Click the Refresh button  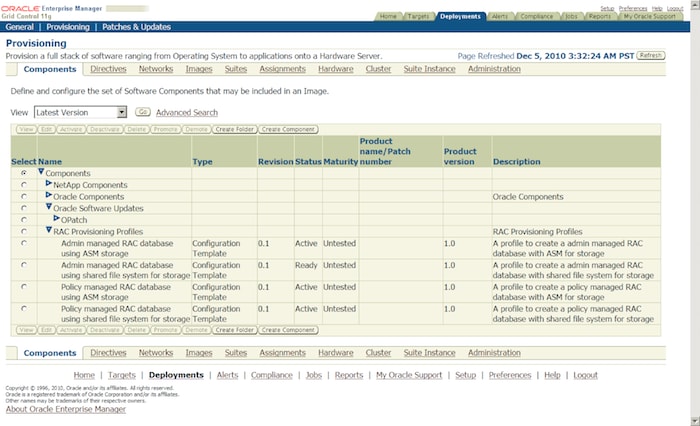(x=650, y=56)
